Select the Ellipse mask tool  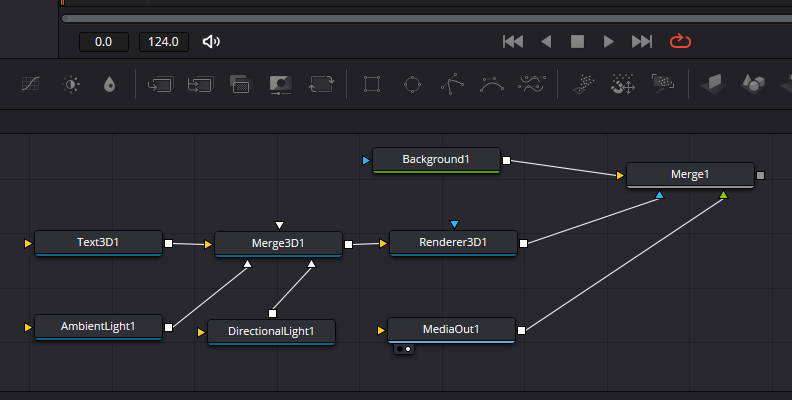[x=411, y=85]
